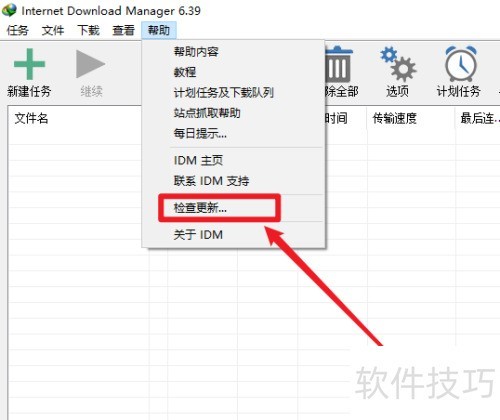
Task: Click the green plus New Task icon
Action: 29,64
